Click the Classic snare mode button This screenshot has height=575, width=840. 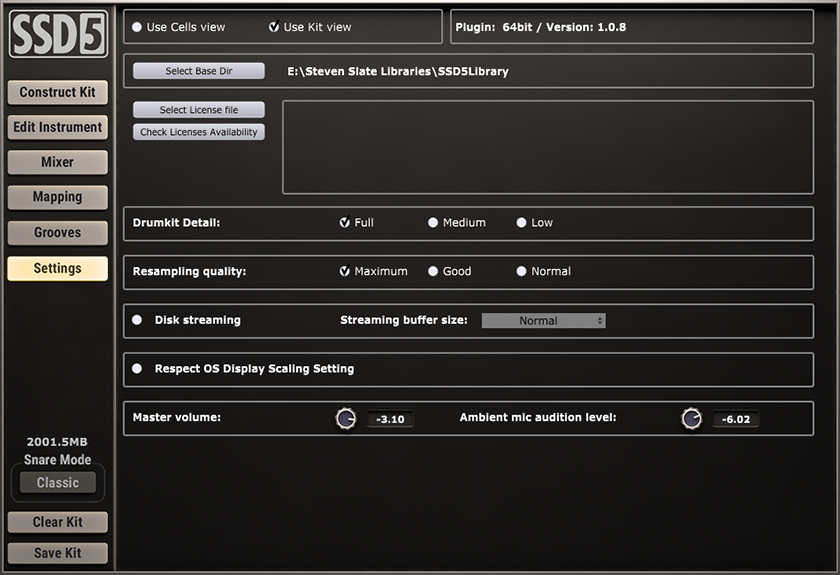[x=57, y=483]
